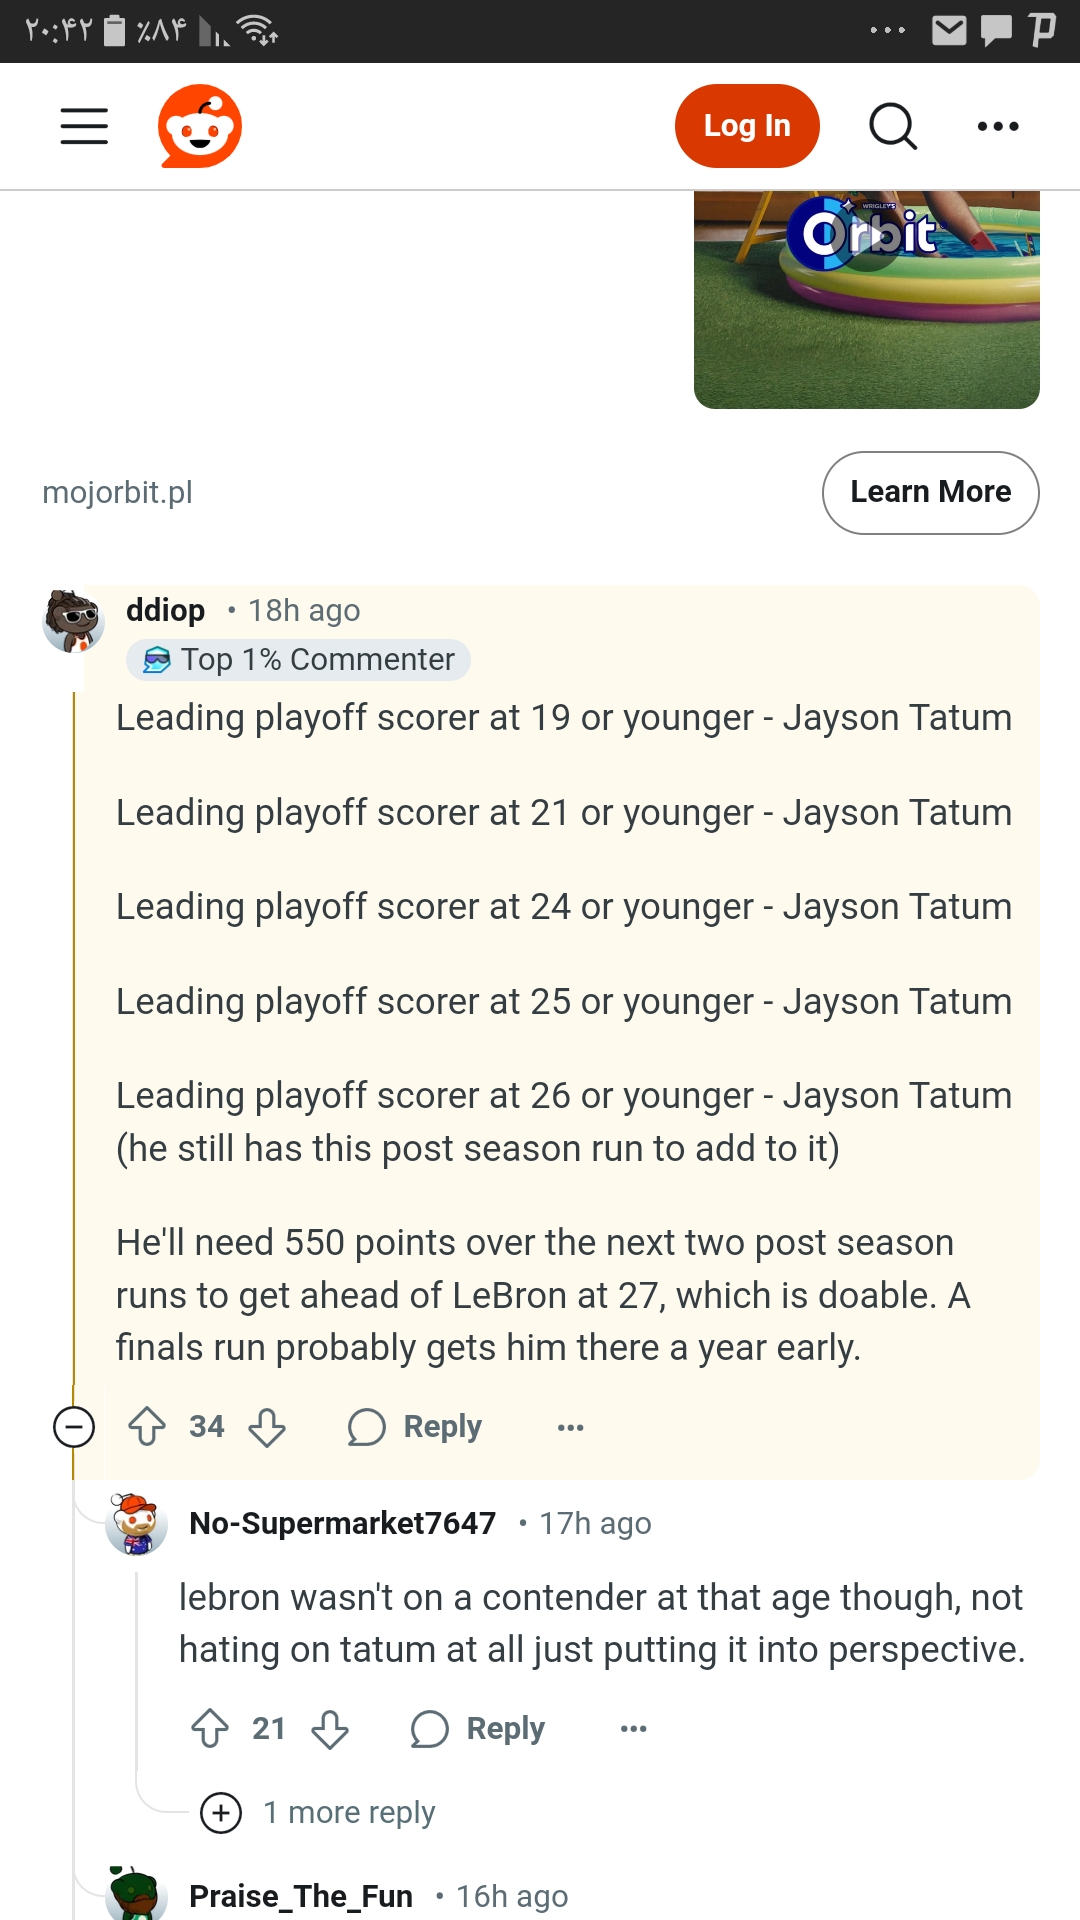Image resolution: width=1080 pixels, height=1920 pixels.
Task: Downvote ddiop's comment
Action: click(x=267, y=1427)
